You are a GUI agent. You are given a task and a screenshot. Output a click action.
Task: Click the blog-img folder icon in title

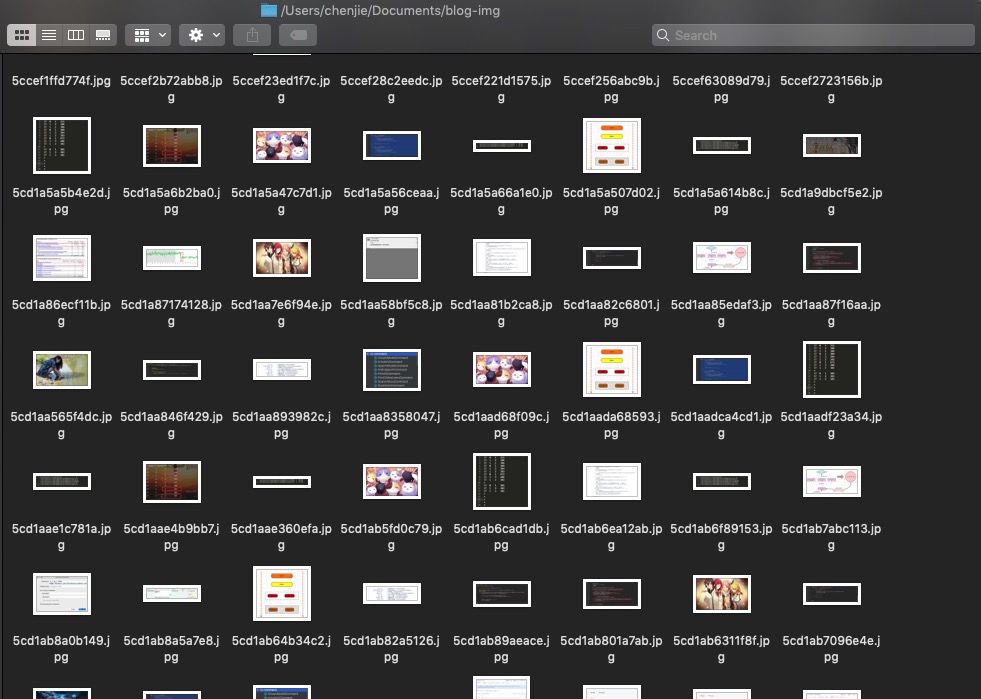tap(268, 10)
